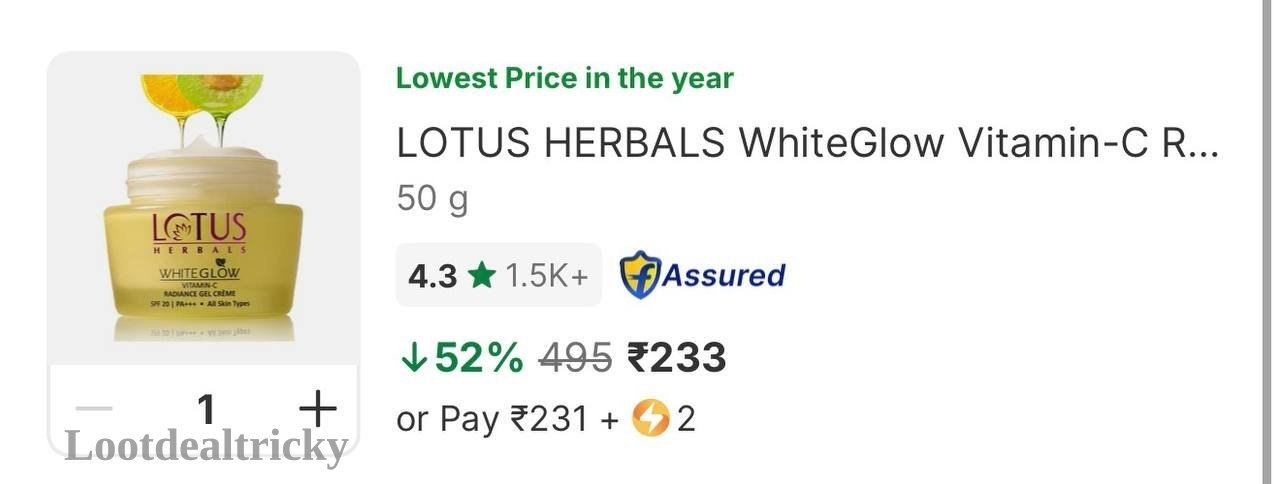
Task: Click the Flipkart Assured shield icon
Action: 639,275
